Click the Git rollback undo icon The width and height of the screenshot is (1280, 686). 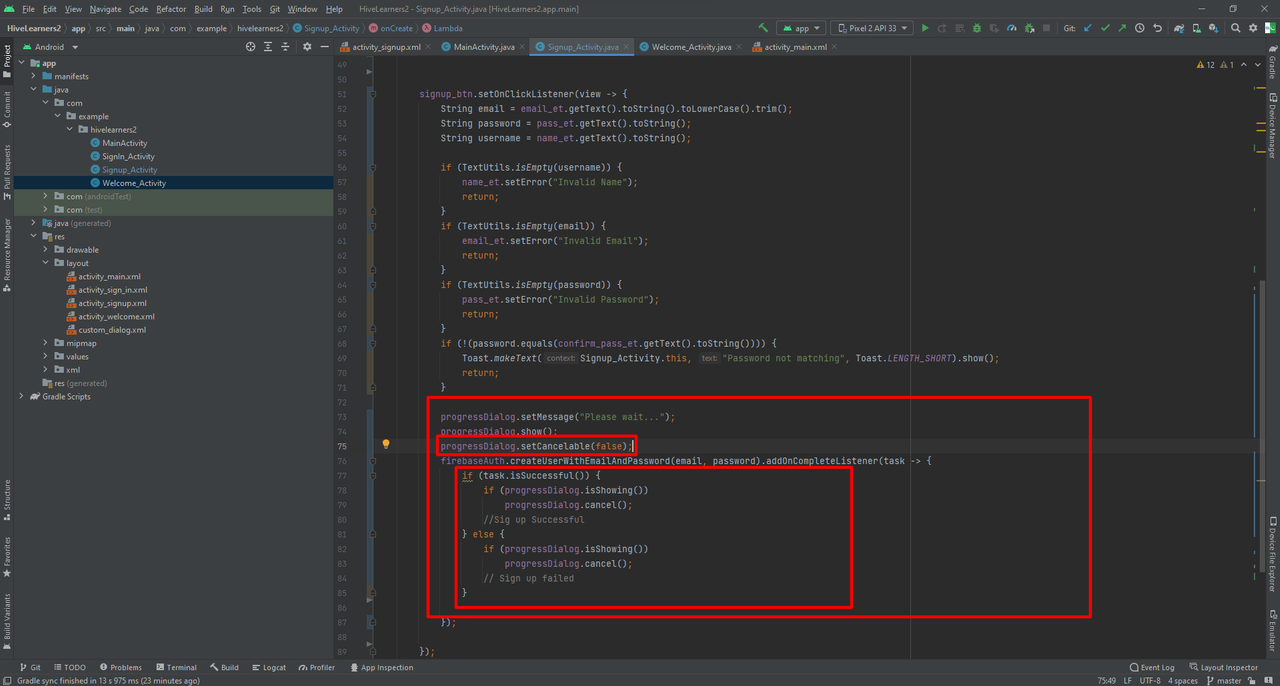[x=1157, y=28]
